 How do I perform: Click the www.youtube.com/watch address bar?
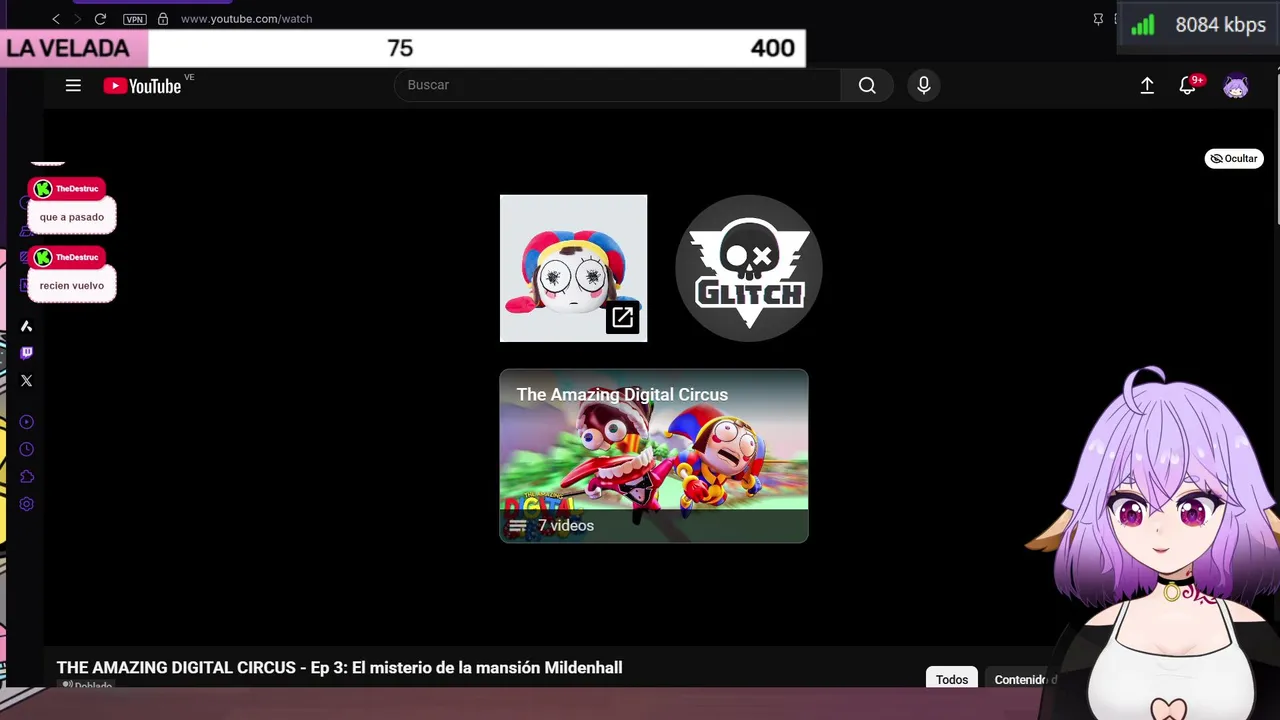pyautogui.click(x=246, y=19)
